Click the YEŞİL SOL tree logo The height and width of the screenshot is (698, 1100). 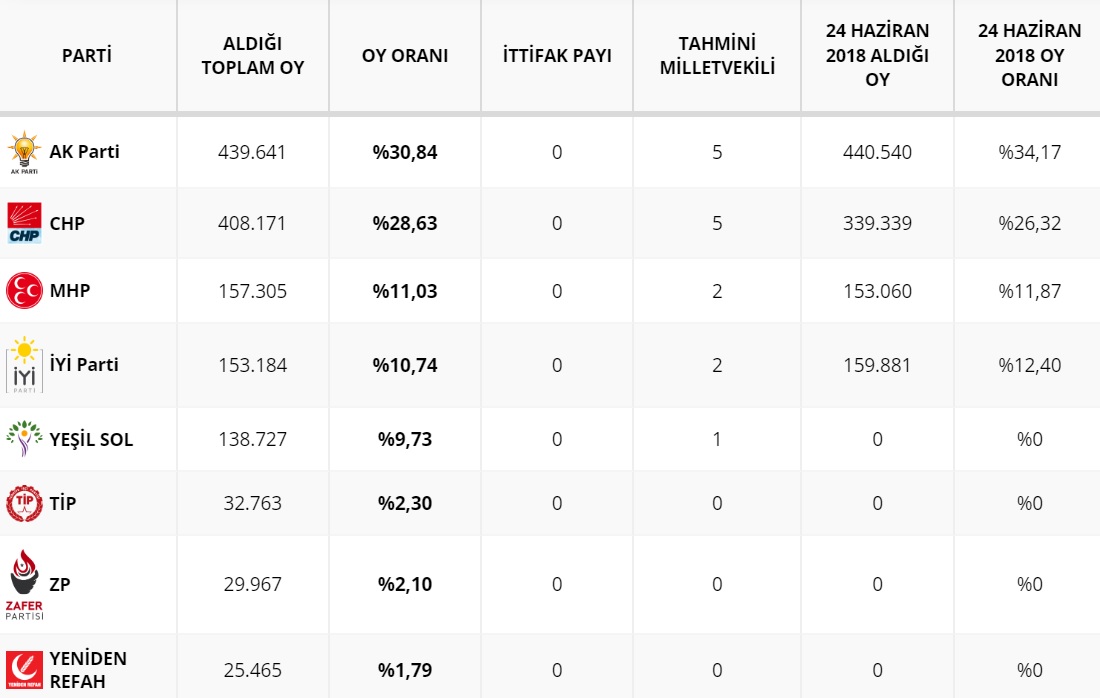[x=25, y=438]
